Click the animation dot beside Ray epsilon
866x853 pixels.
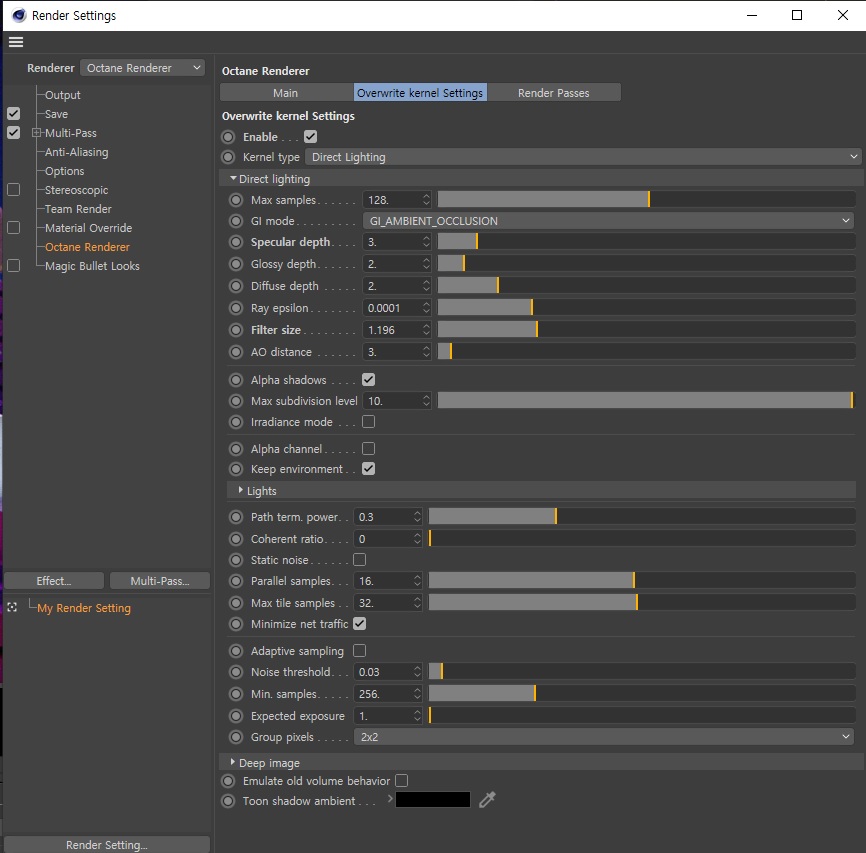coord(236,308)
